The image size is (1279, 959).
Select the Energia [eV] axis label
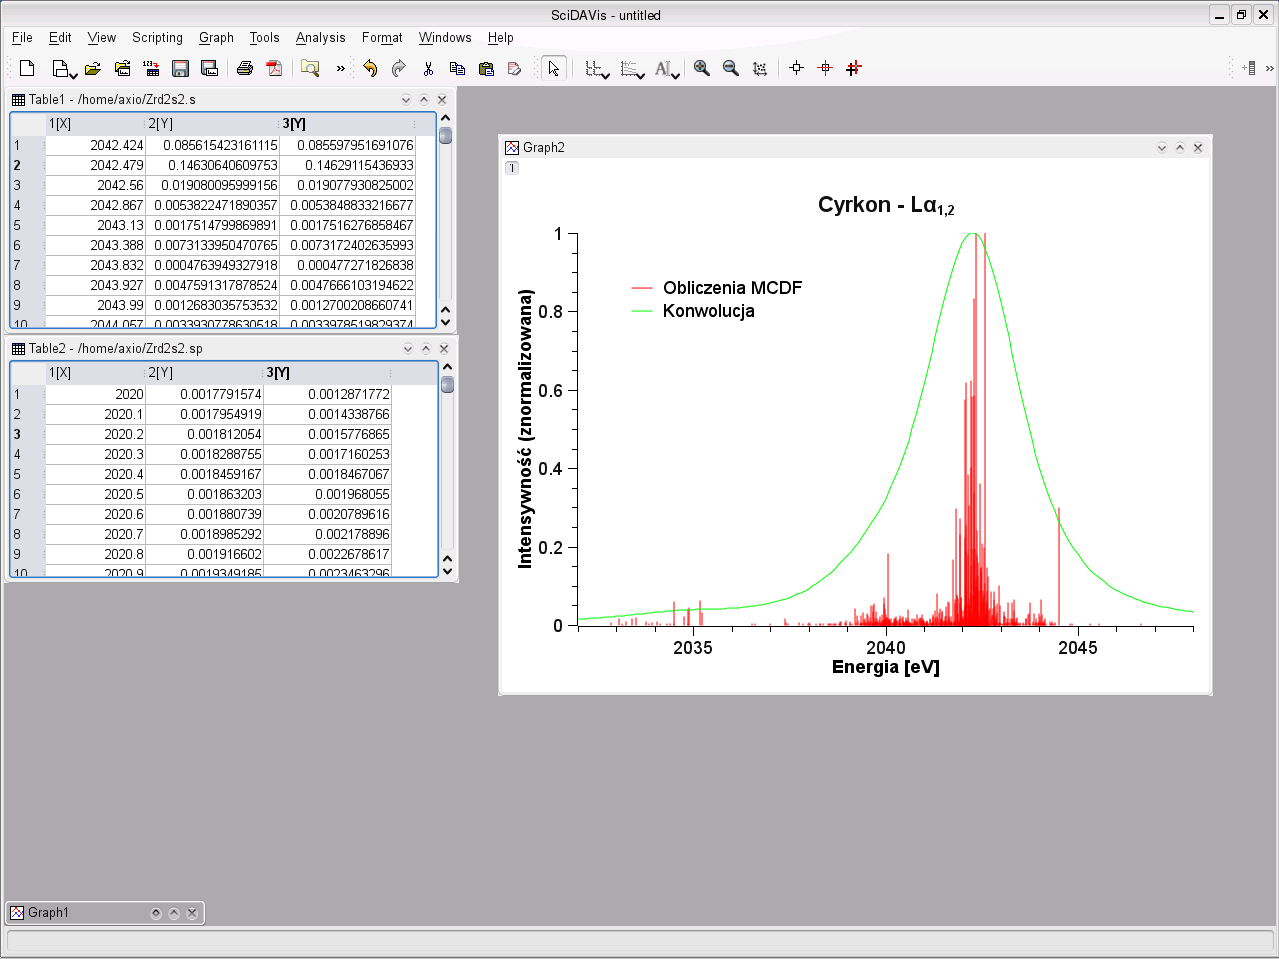click(x=886, y=667)
